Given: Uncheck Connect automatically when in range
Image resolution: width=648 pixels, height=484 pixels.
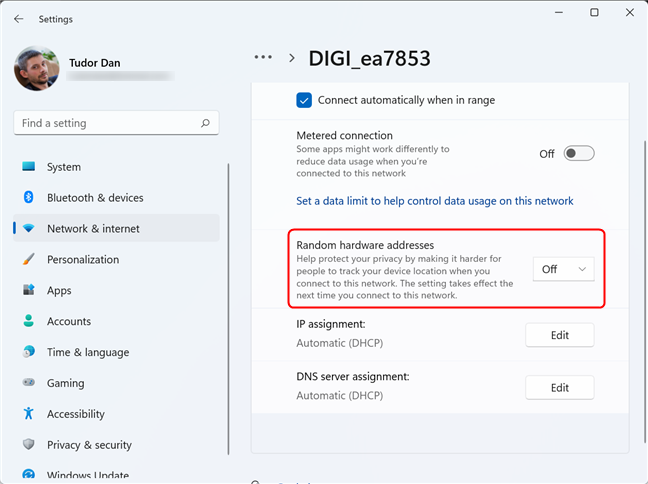Looking at the screenshot, I should [304, 100].
